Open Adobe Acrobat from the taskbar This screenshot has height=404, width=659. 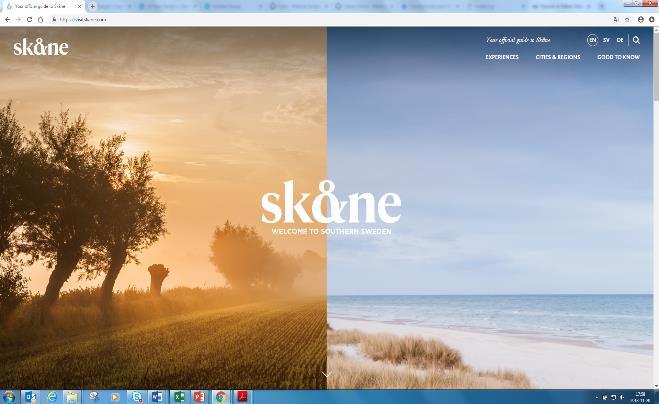pyautogui.click(x=242, y=397)
